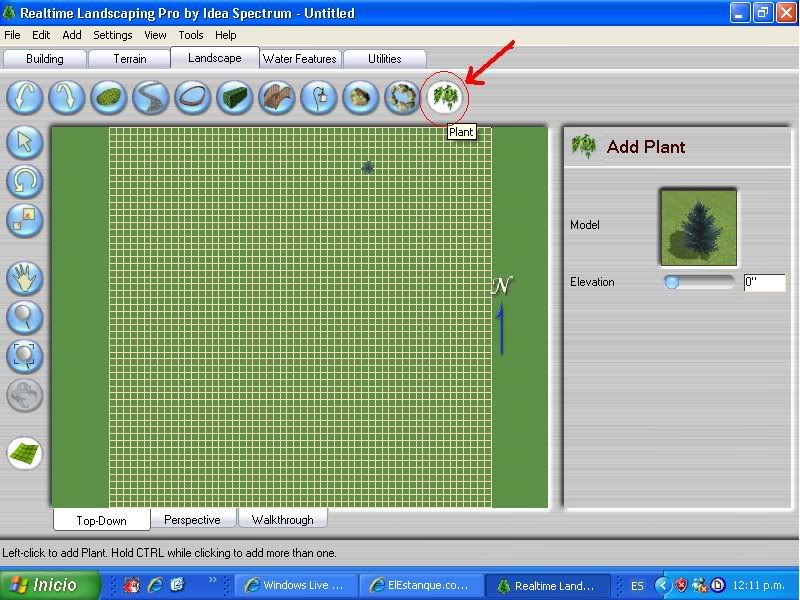Open the Edit menu
The width and height of the screenshot is (800, 600).
41,35
